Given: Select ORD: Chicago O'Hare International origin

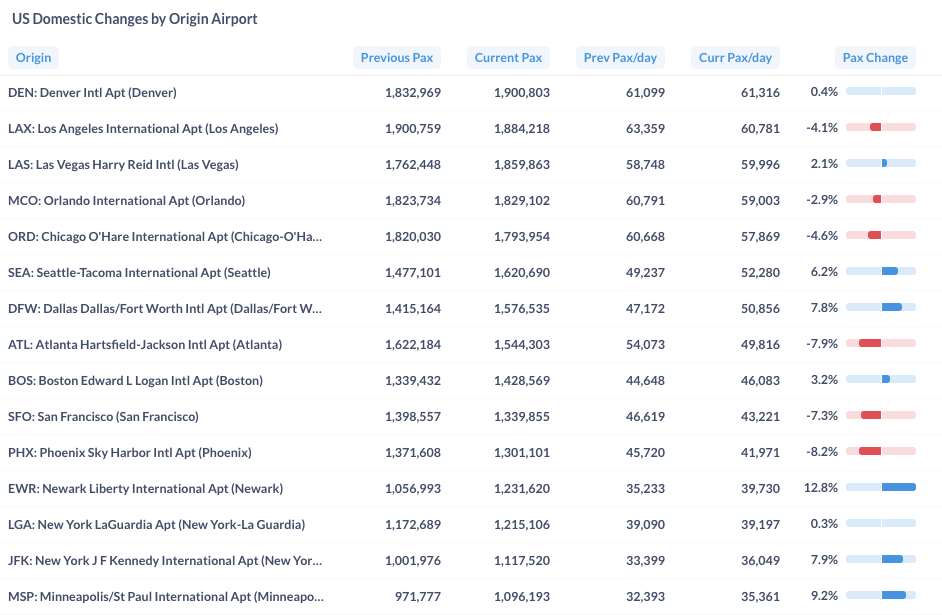Looking at the screenshot, I should (165, 237).
